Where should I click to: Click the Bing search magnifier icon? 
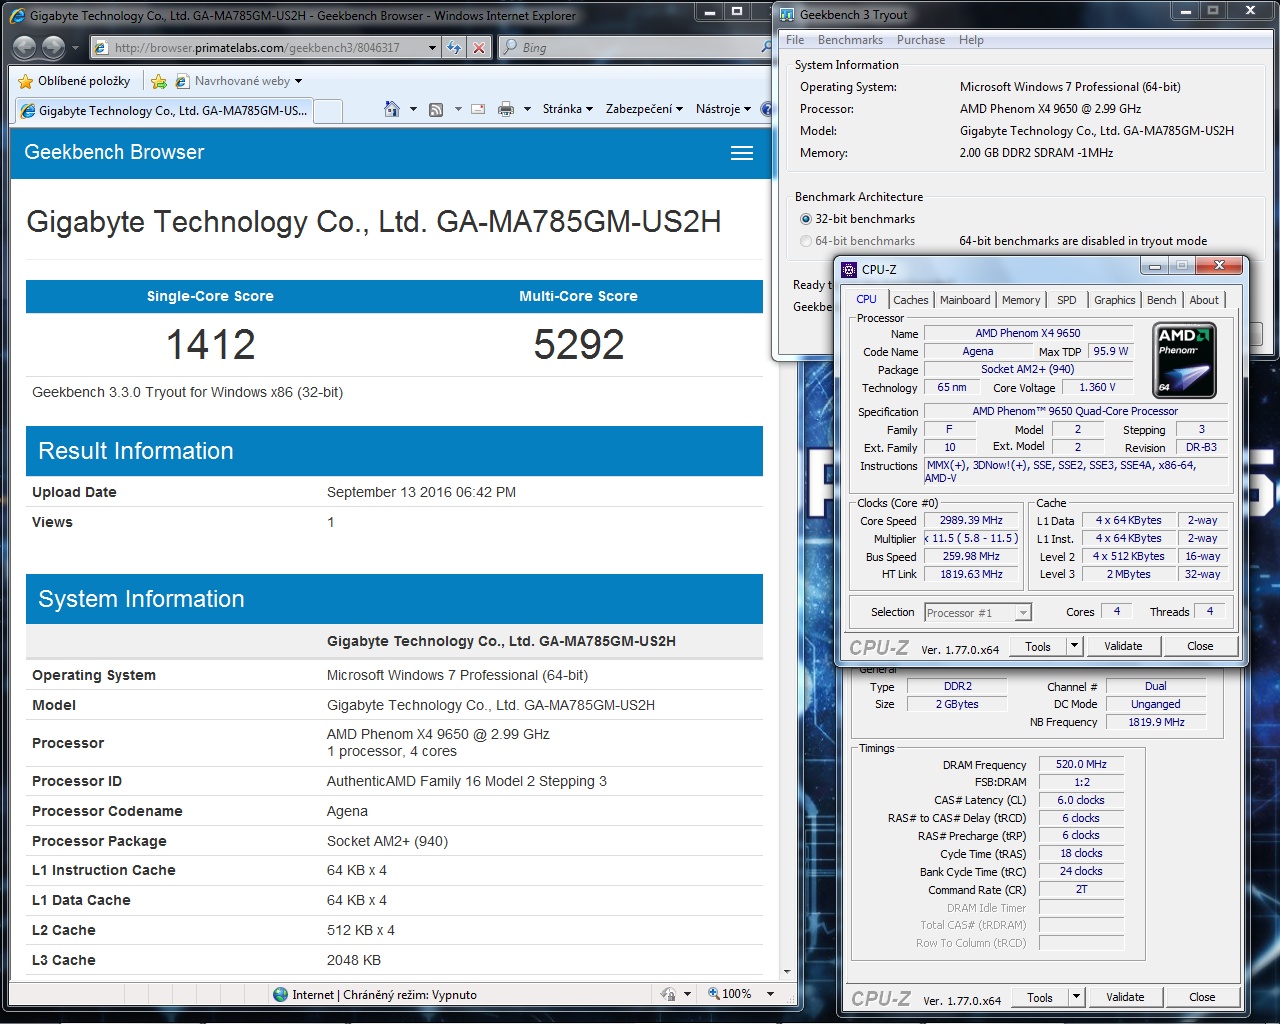(766, 47)
